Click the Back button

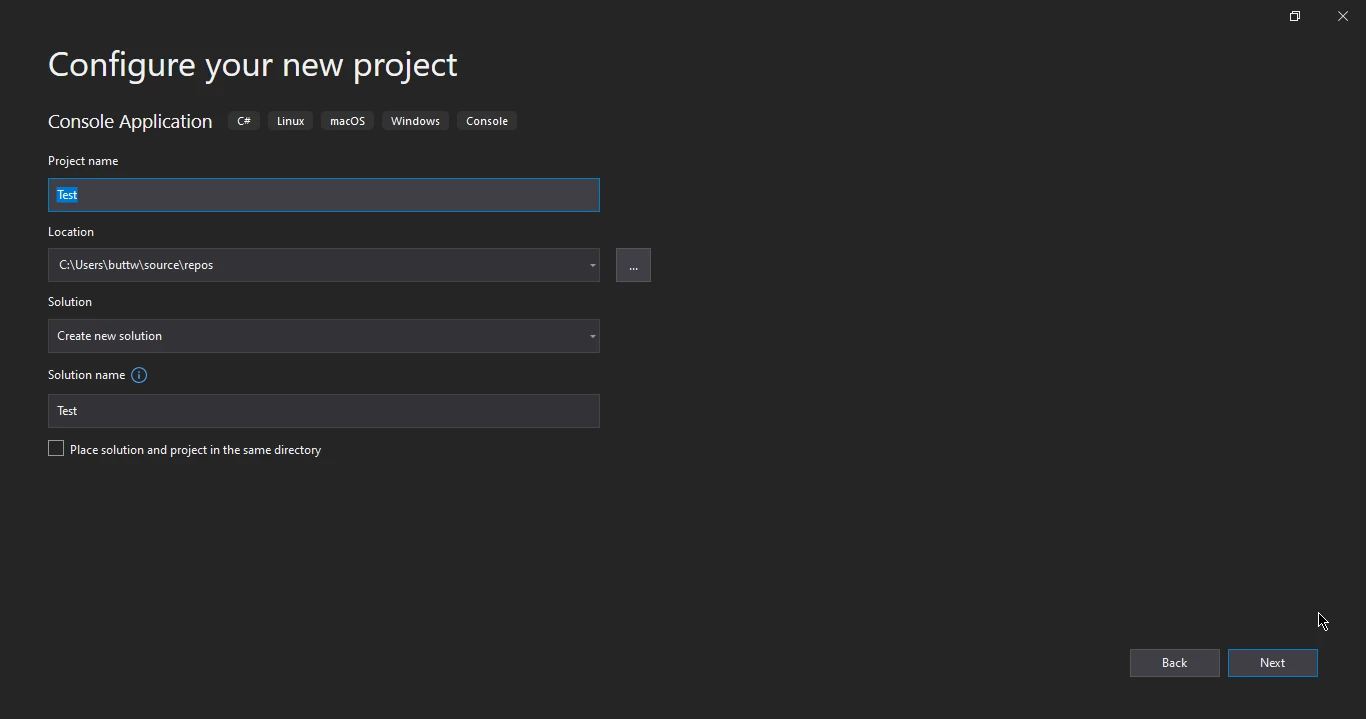click(1174, 663)
